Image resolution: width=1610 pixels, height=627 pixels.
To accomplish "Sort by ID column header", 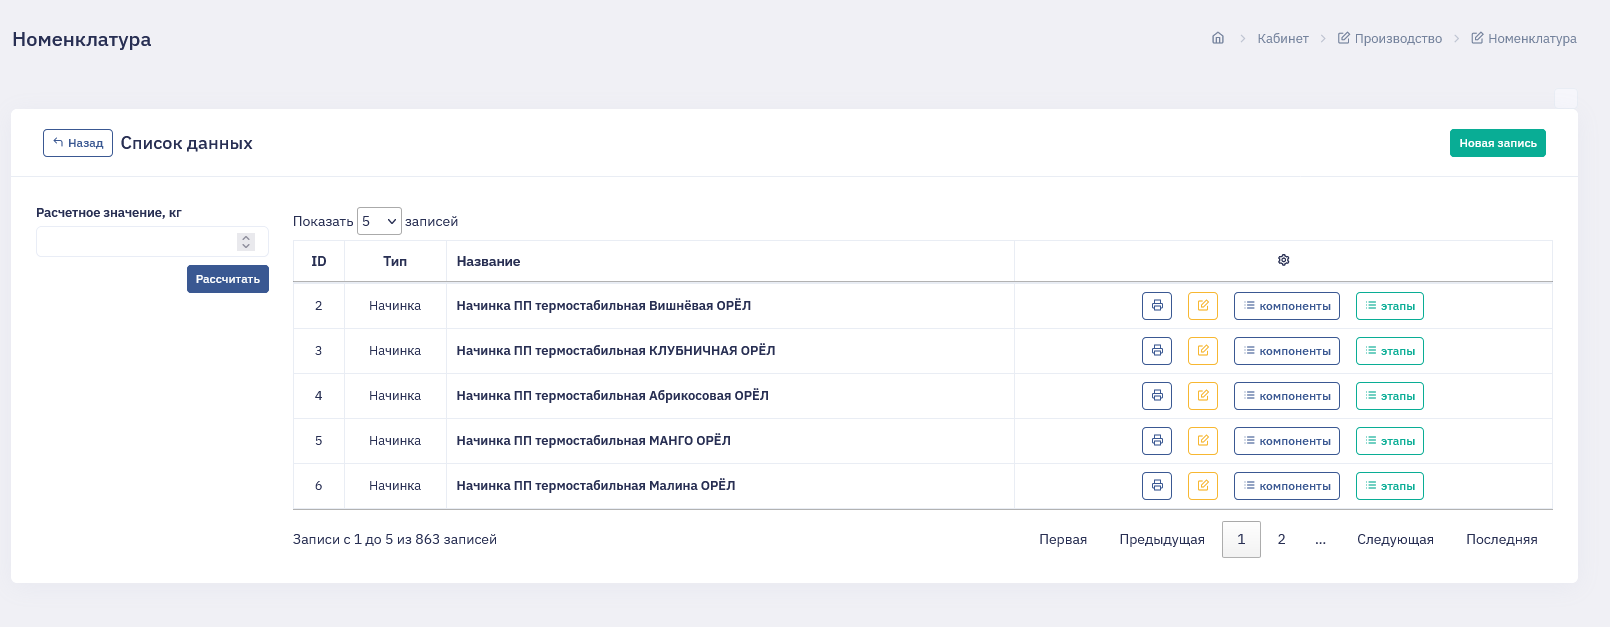I will click(319, 261).
